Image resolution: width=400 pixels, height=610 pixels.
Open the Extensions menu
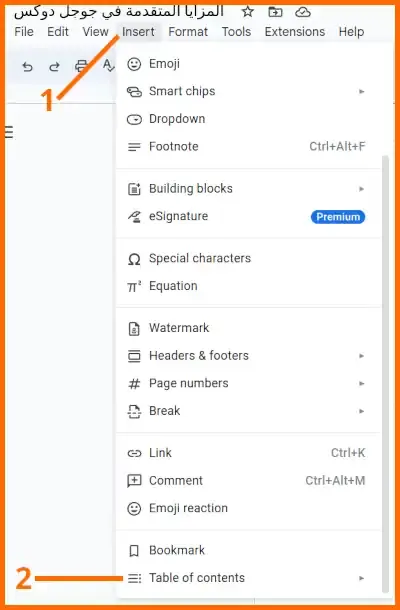295,32
